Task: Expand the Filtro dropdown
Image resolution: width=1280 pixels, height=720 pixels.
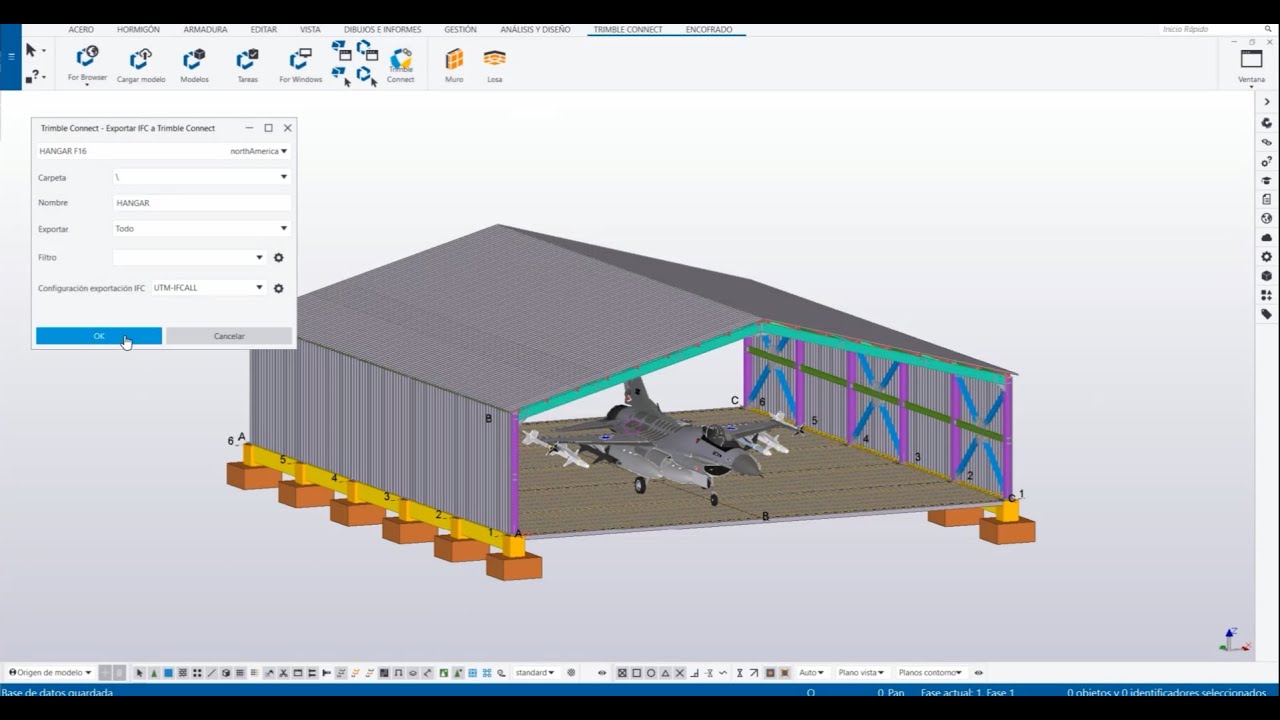Action: (x=189, y=257)
